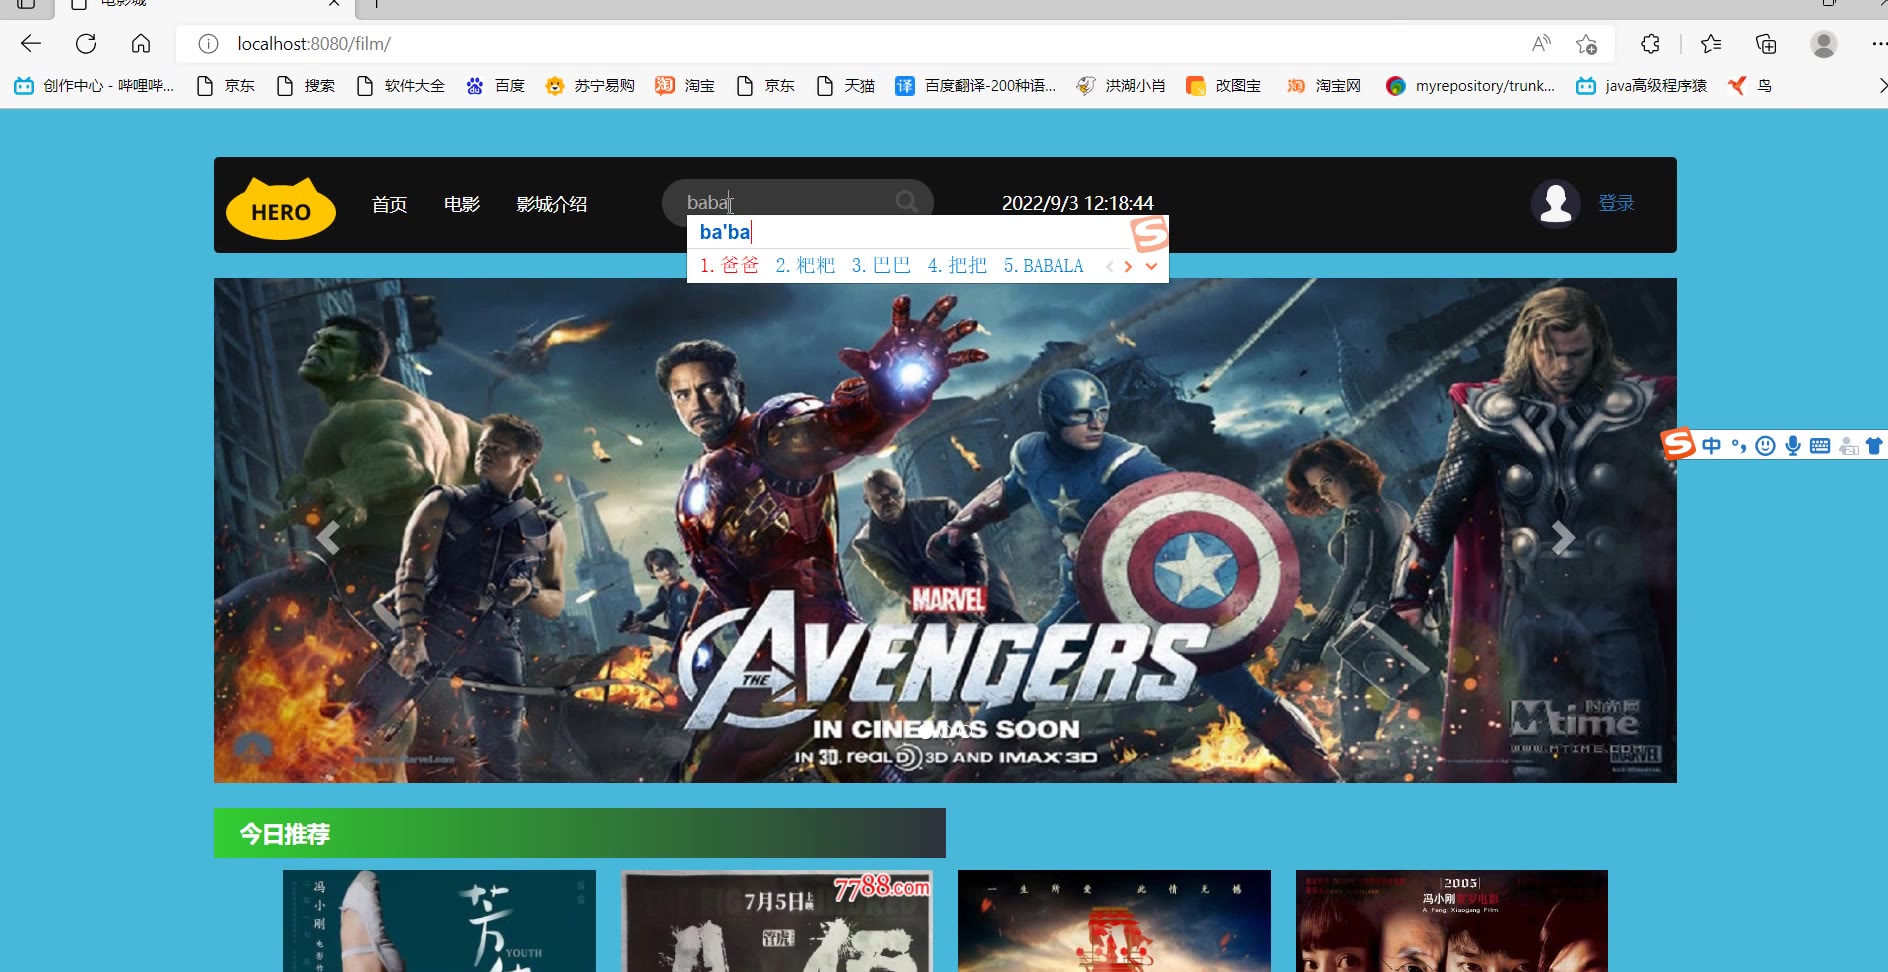Select IME candidate 4. 把把
1888x972 pixels.
tap(957, 266)
